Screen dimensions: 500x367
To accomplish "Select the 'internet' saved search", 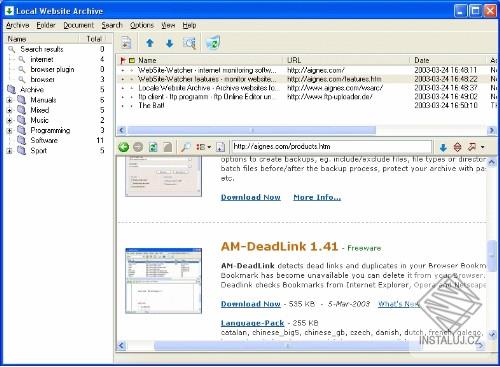I will (42, 59).
